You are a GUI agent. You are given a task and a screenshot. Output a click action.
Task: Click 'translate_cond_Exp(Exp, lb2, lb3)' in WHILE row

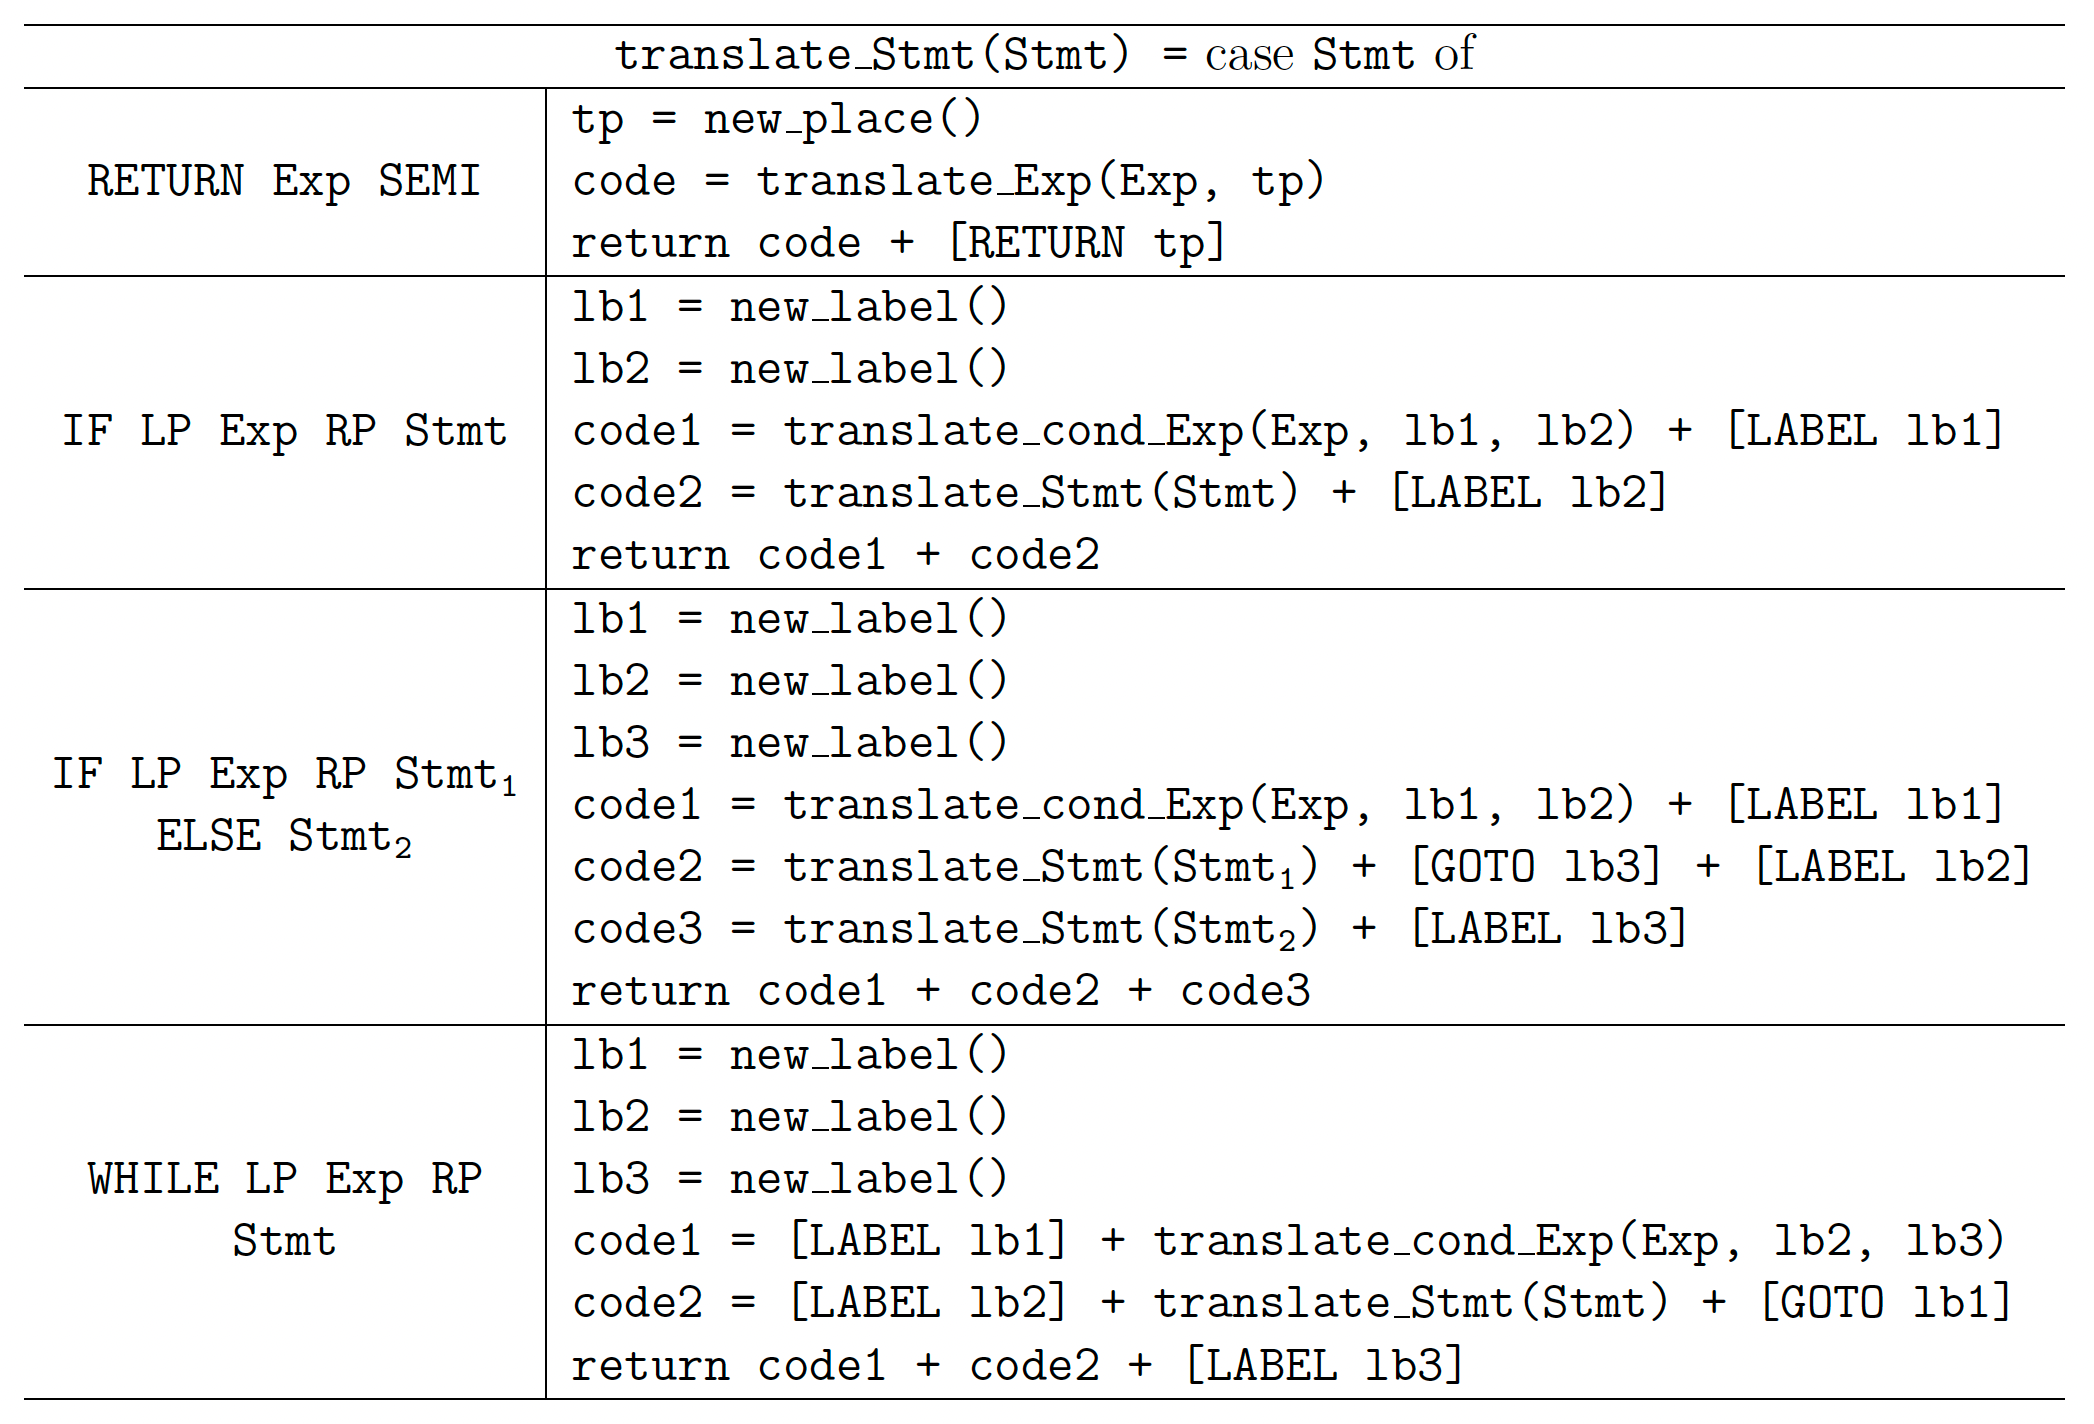(1579, 1241)
